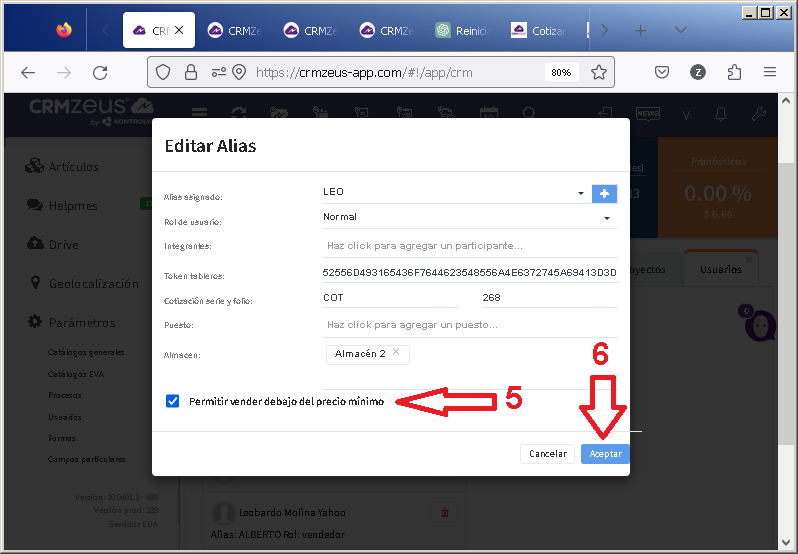Delete Leobardo Molina Yahoo user with trash icon

pyautogui.click(x=444, y=512)
